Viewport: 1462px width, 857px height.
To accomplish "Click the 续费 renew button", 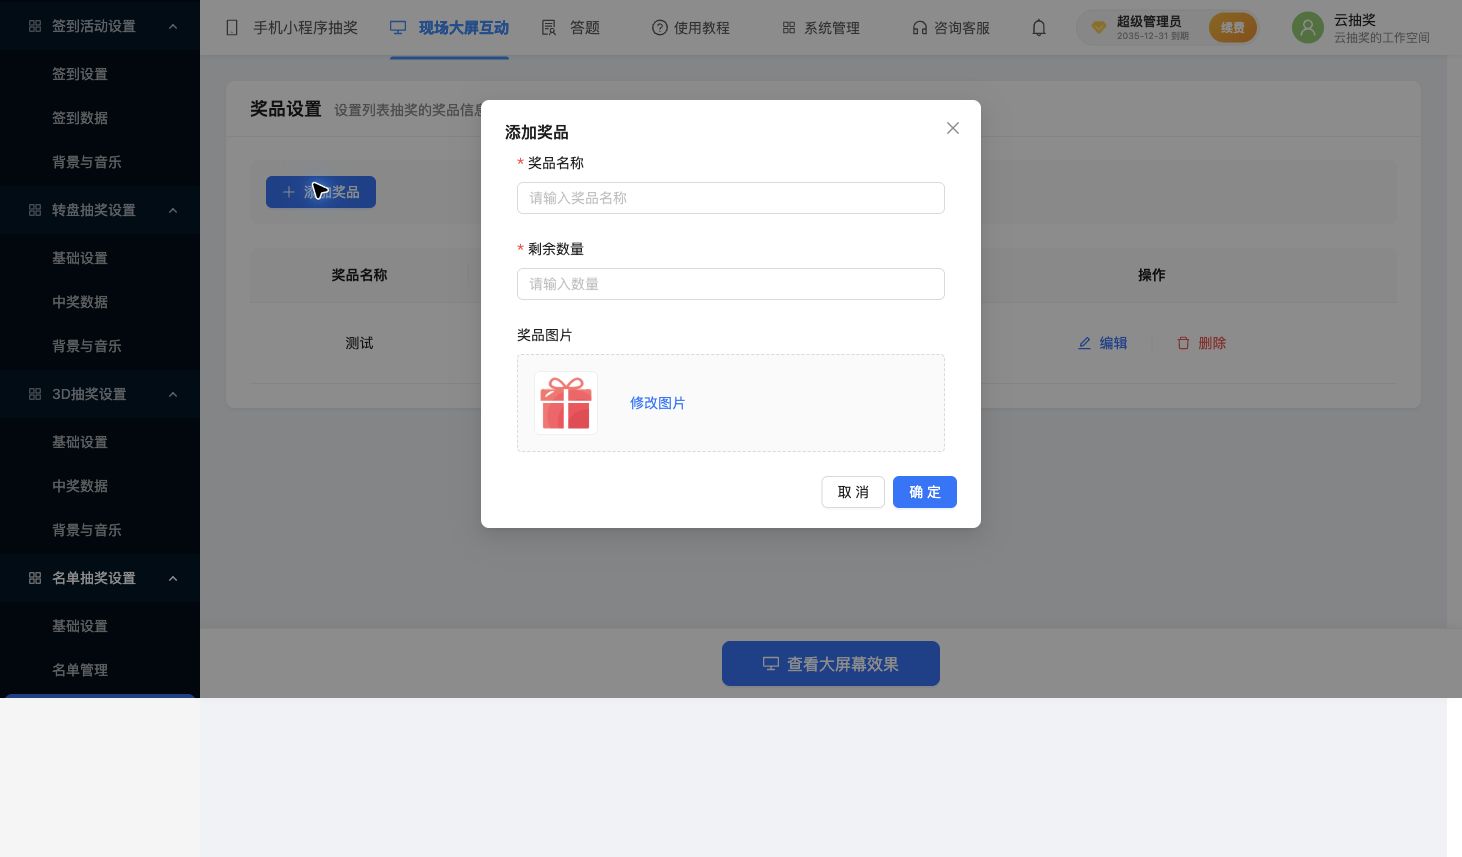I will [1233, 28].
